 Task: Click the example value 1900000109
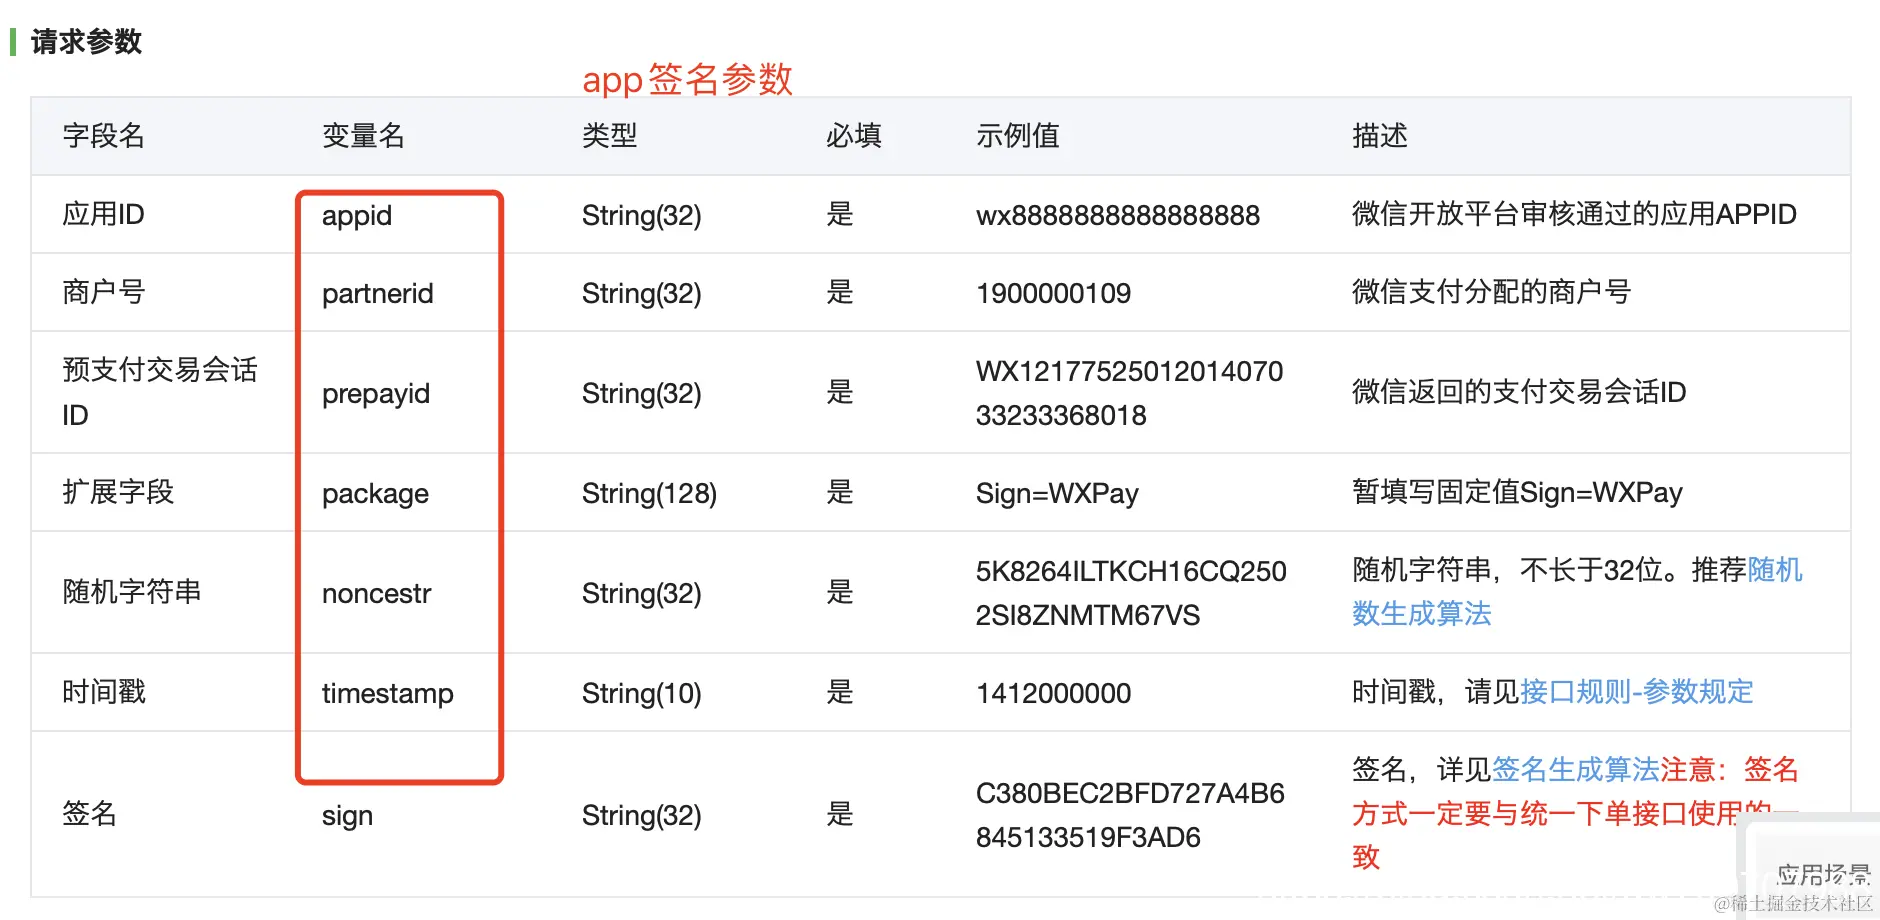click(1053, 293)
